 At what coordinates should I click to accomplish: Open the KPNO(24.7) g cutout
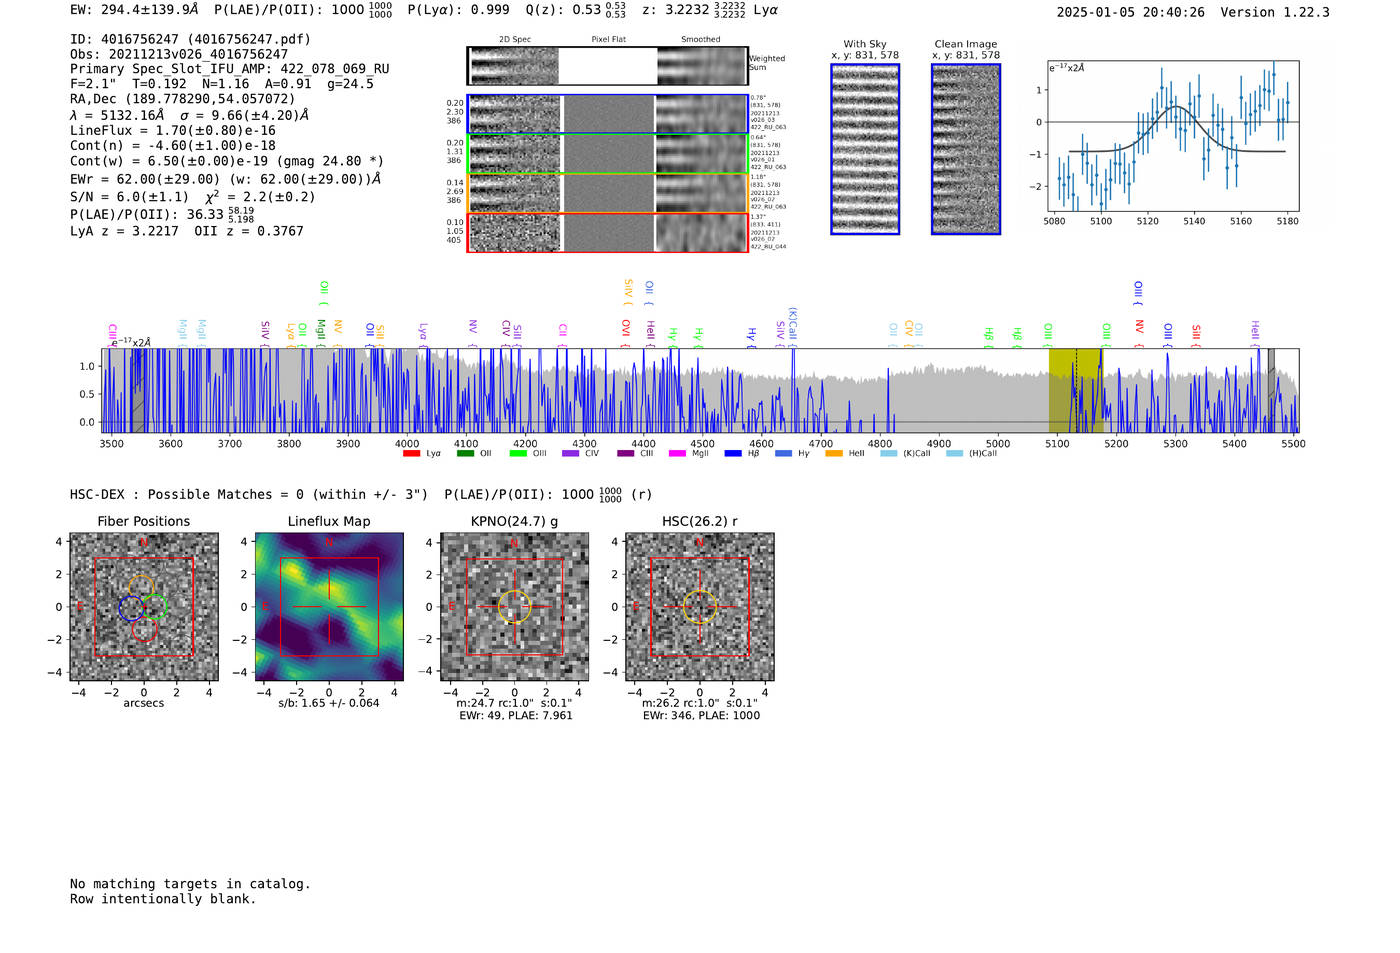tap(514, 607)
